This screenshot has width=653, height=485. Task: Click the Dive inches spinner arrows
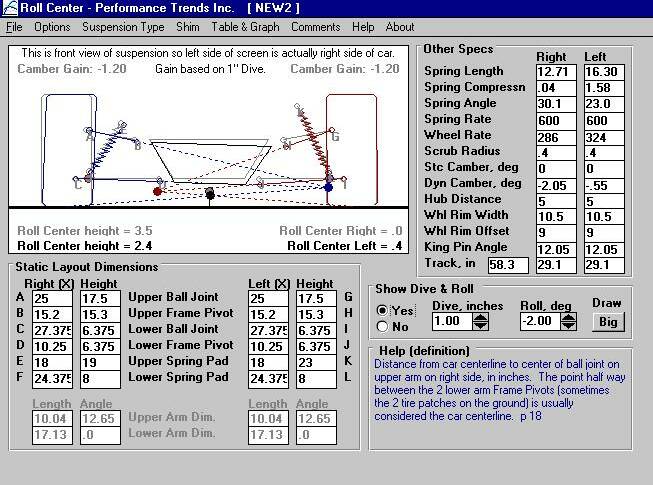coord(479,321)
